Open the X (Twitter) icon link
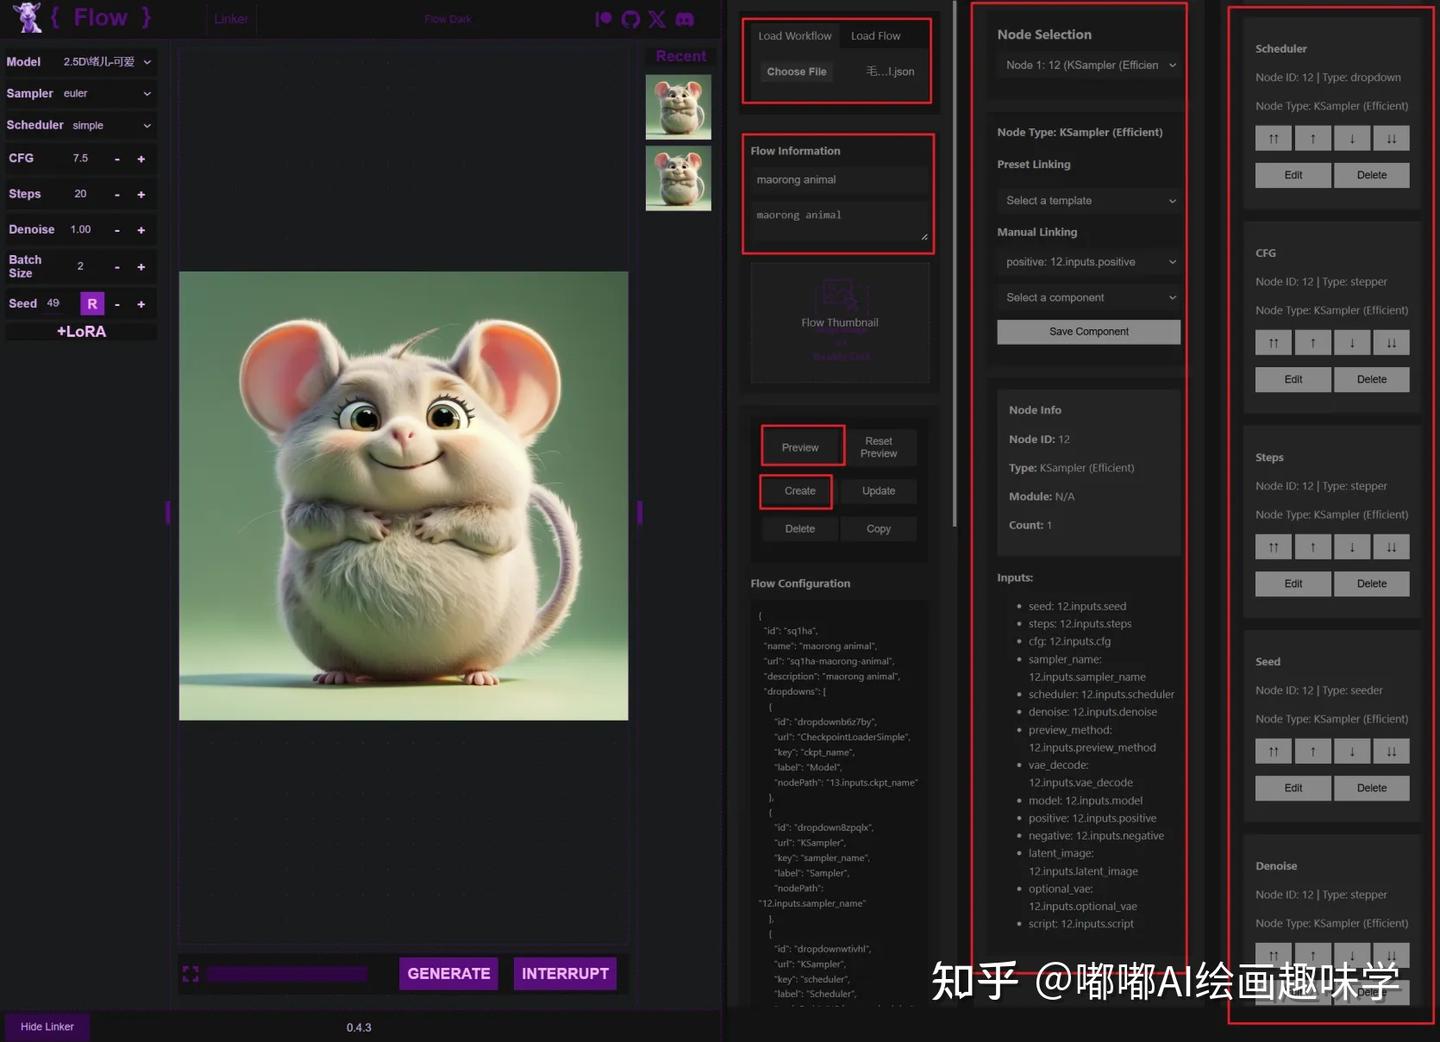 (x=657, y=19)
